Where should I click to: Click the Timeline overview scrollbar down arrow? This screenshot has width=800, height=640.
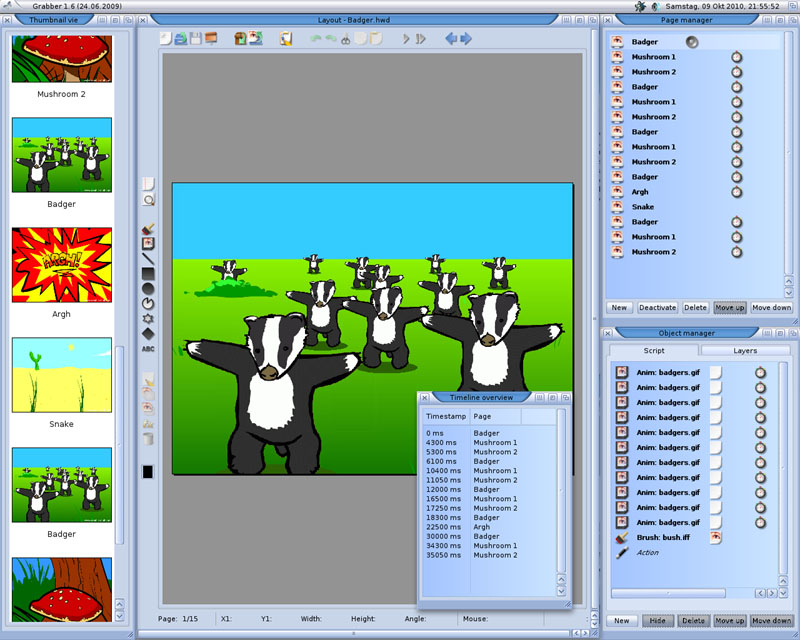(561, 592)
